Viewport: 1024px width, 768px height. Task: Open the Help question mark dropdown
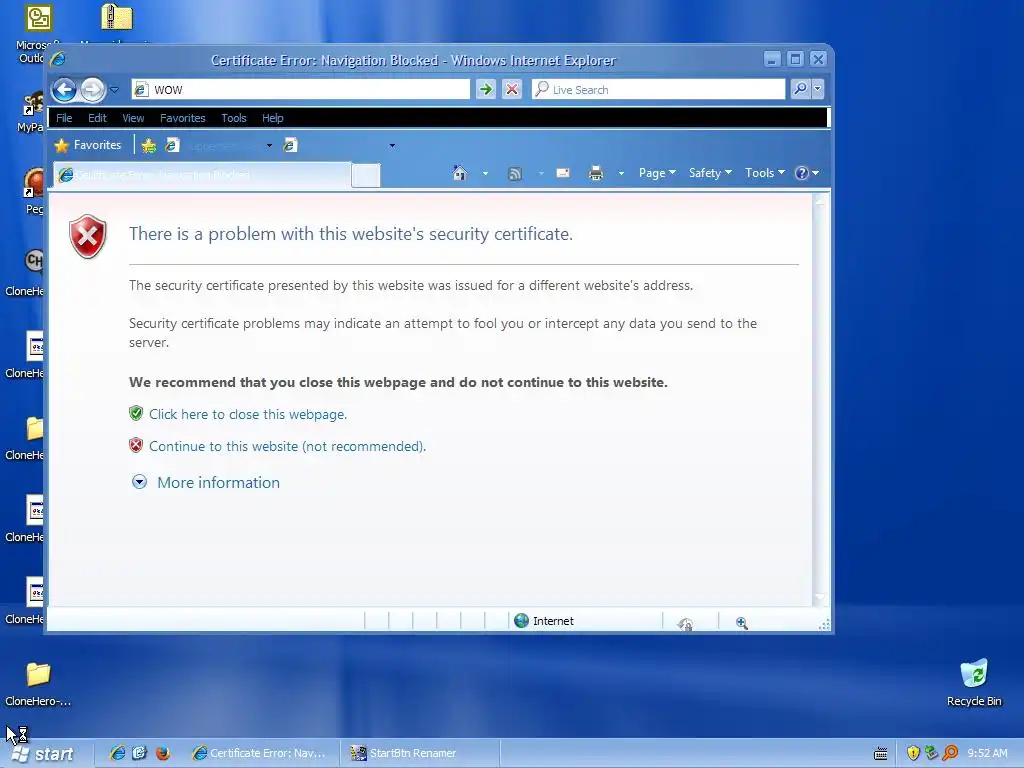click(807, 173)
